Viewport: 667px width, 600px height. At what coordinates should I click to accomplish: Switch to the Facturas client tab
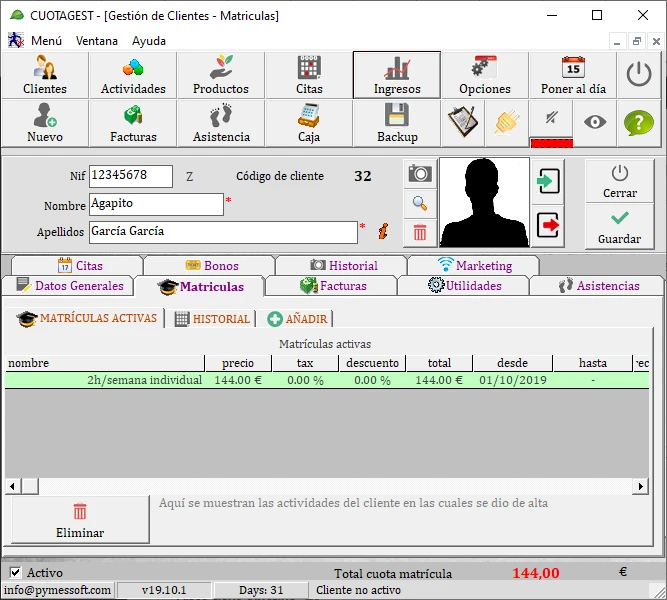coord(332,286)
